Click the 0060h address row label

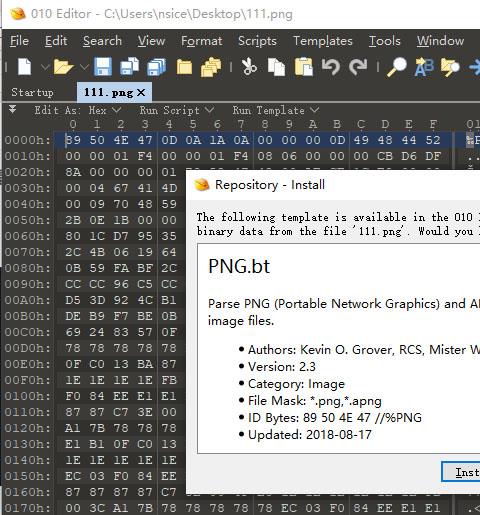(x=28, y=236)
